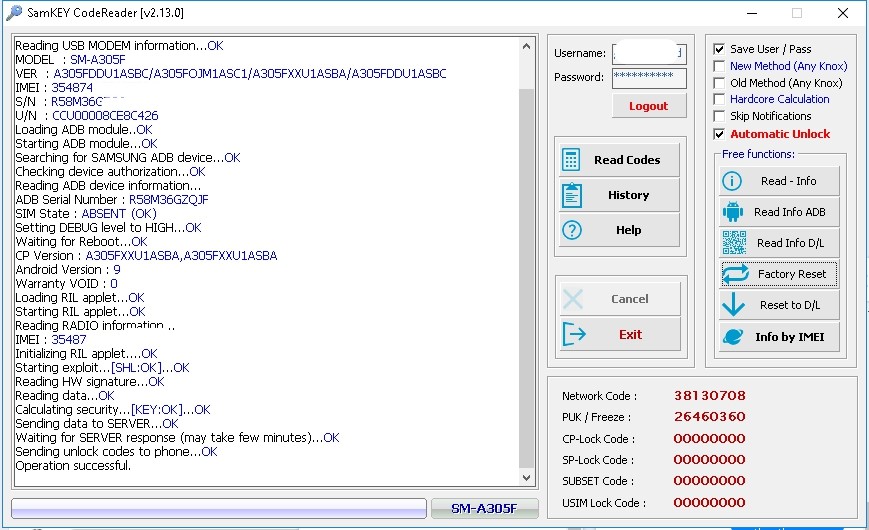The image size is (869, 530).
Task: Click the Warranty VOID : 0 line
Action: [67, 284]
